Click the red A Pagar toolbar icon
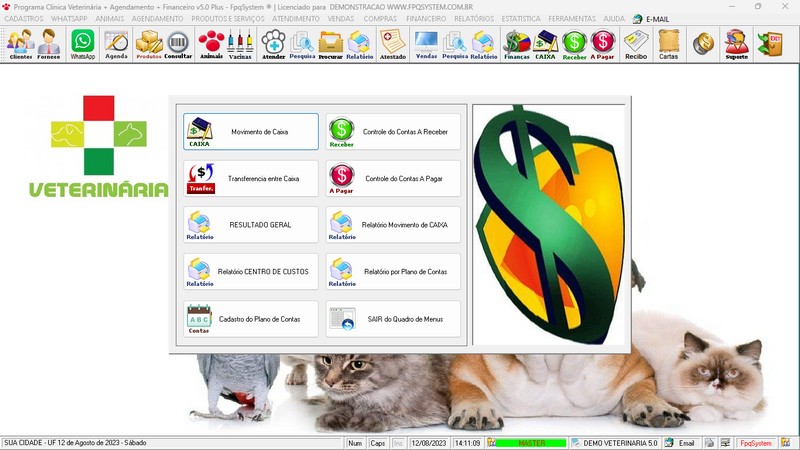This screenshot has width=800, height=450. pos(603,44)
